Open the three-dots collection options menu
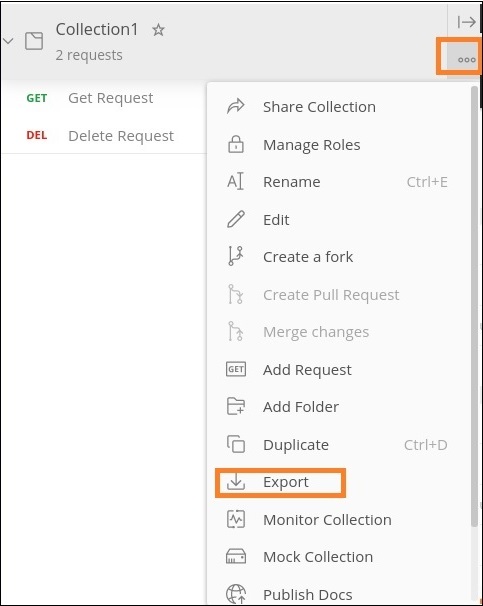483x606 pixels. 466,60
